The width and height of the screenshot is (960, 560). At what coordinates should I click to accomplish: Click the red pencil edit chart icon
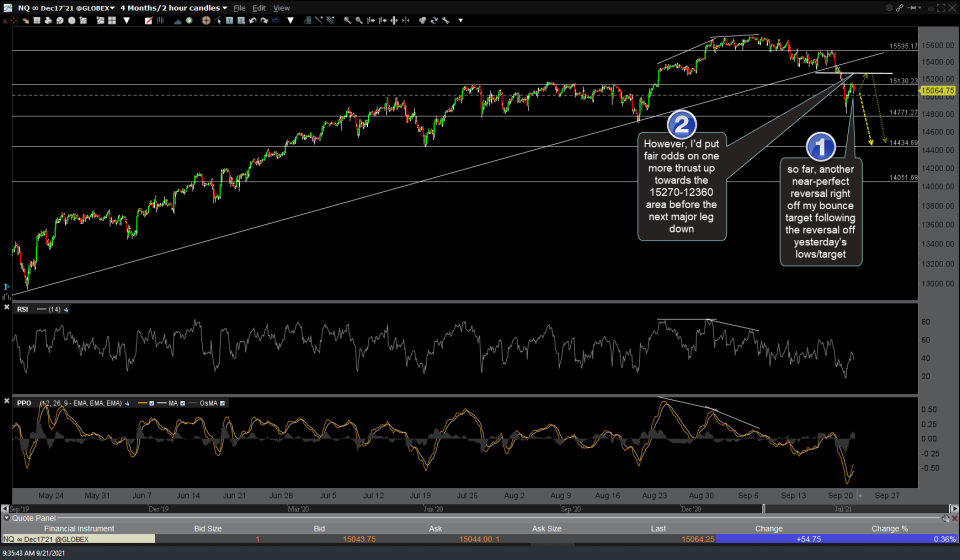148,20
